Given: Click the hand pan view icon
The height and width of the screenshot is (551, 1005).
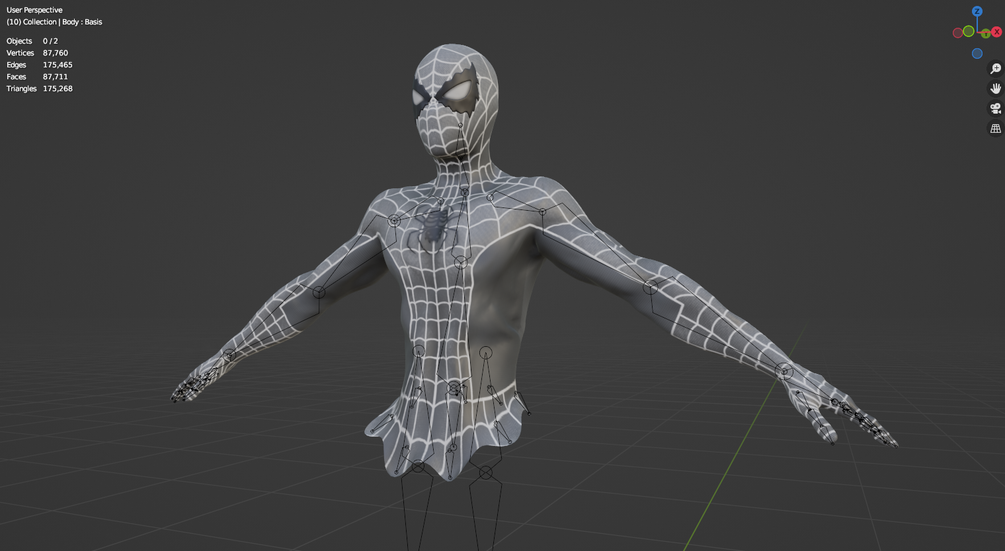Looking at the screenshot, I should coord(995,88).
